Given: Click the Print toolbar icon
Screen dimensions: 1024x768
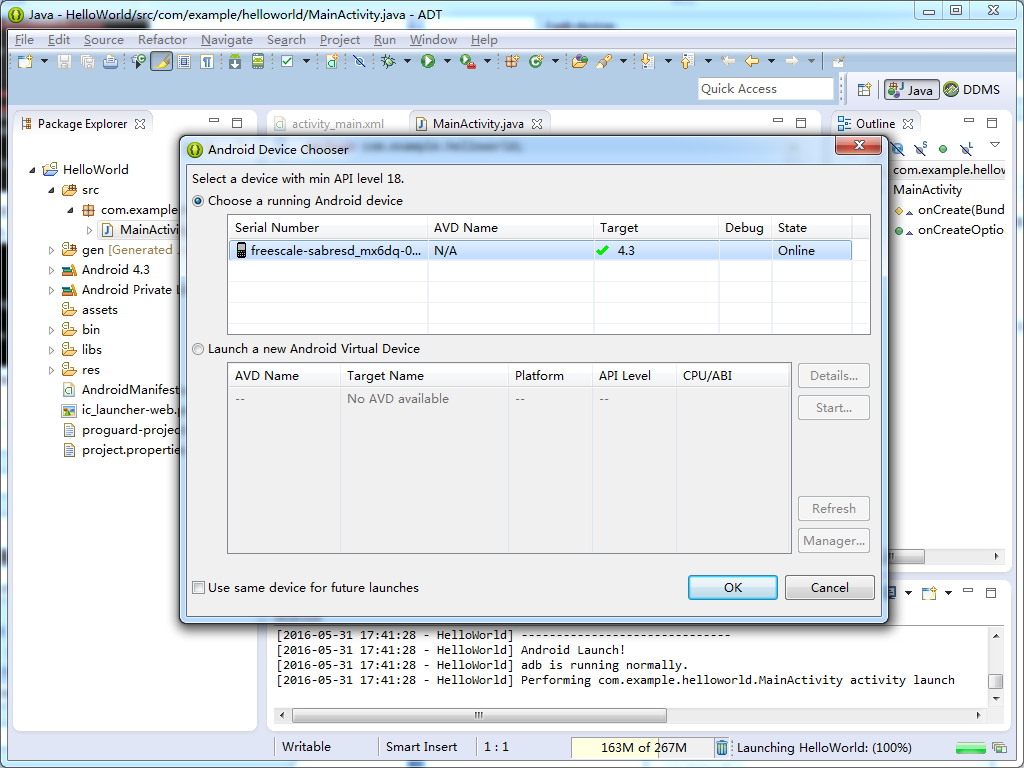Looking at the screenshot, I should [110, 61].
